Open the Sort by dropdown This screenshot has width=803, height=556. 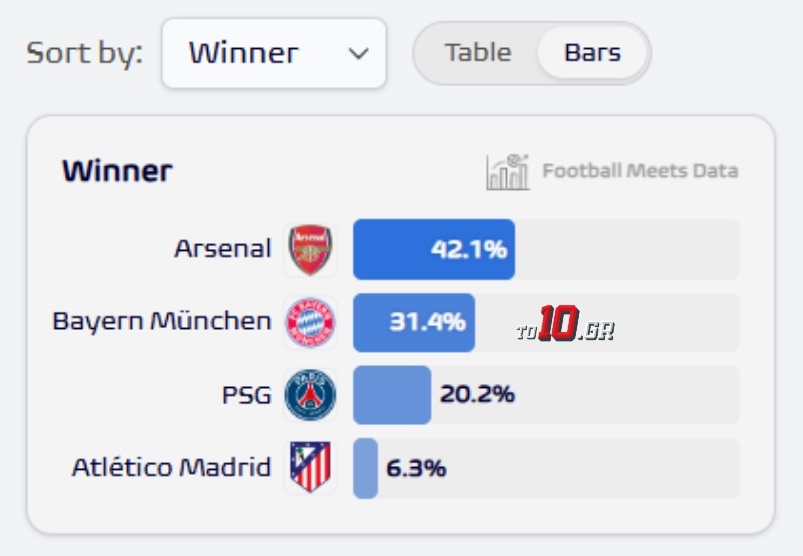click(x=273, y=53)
